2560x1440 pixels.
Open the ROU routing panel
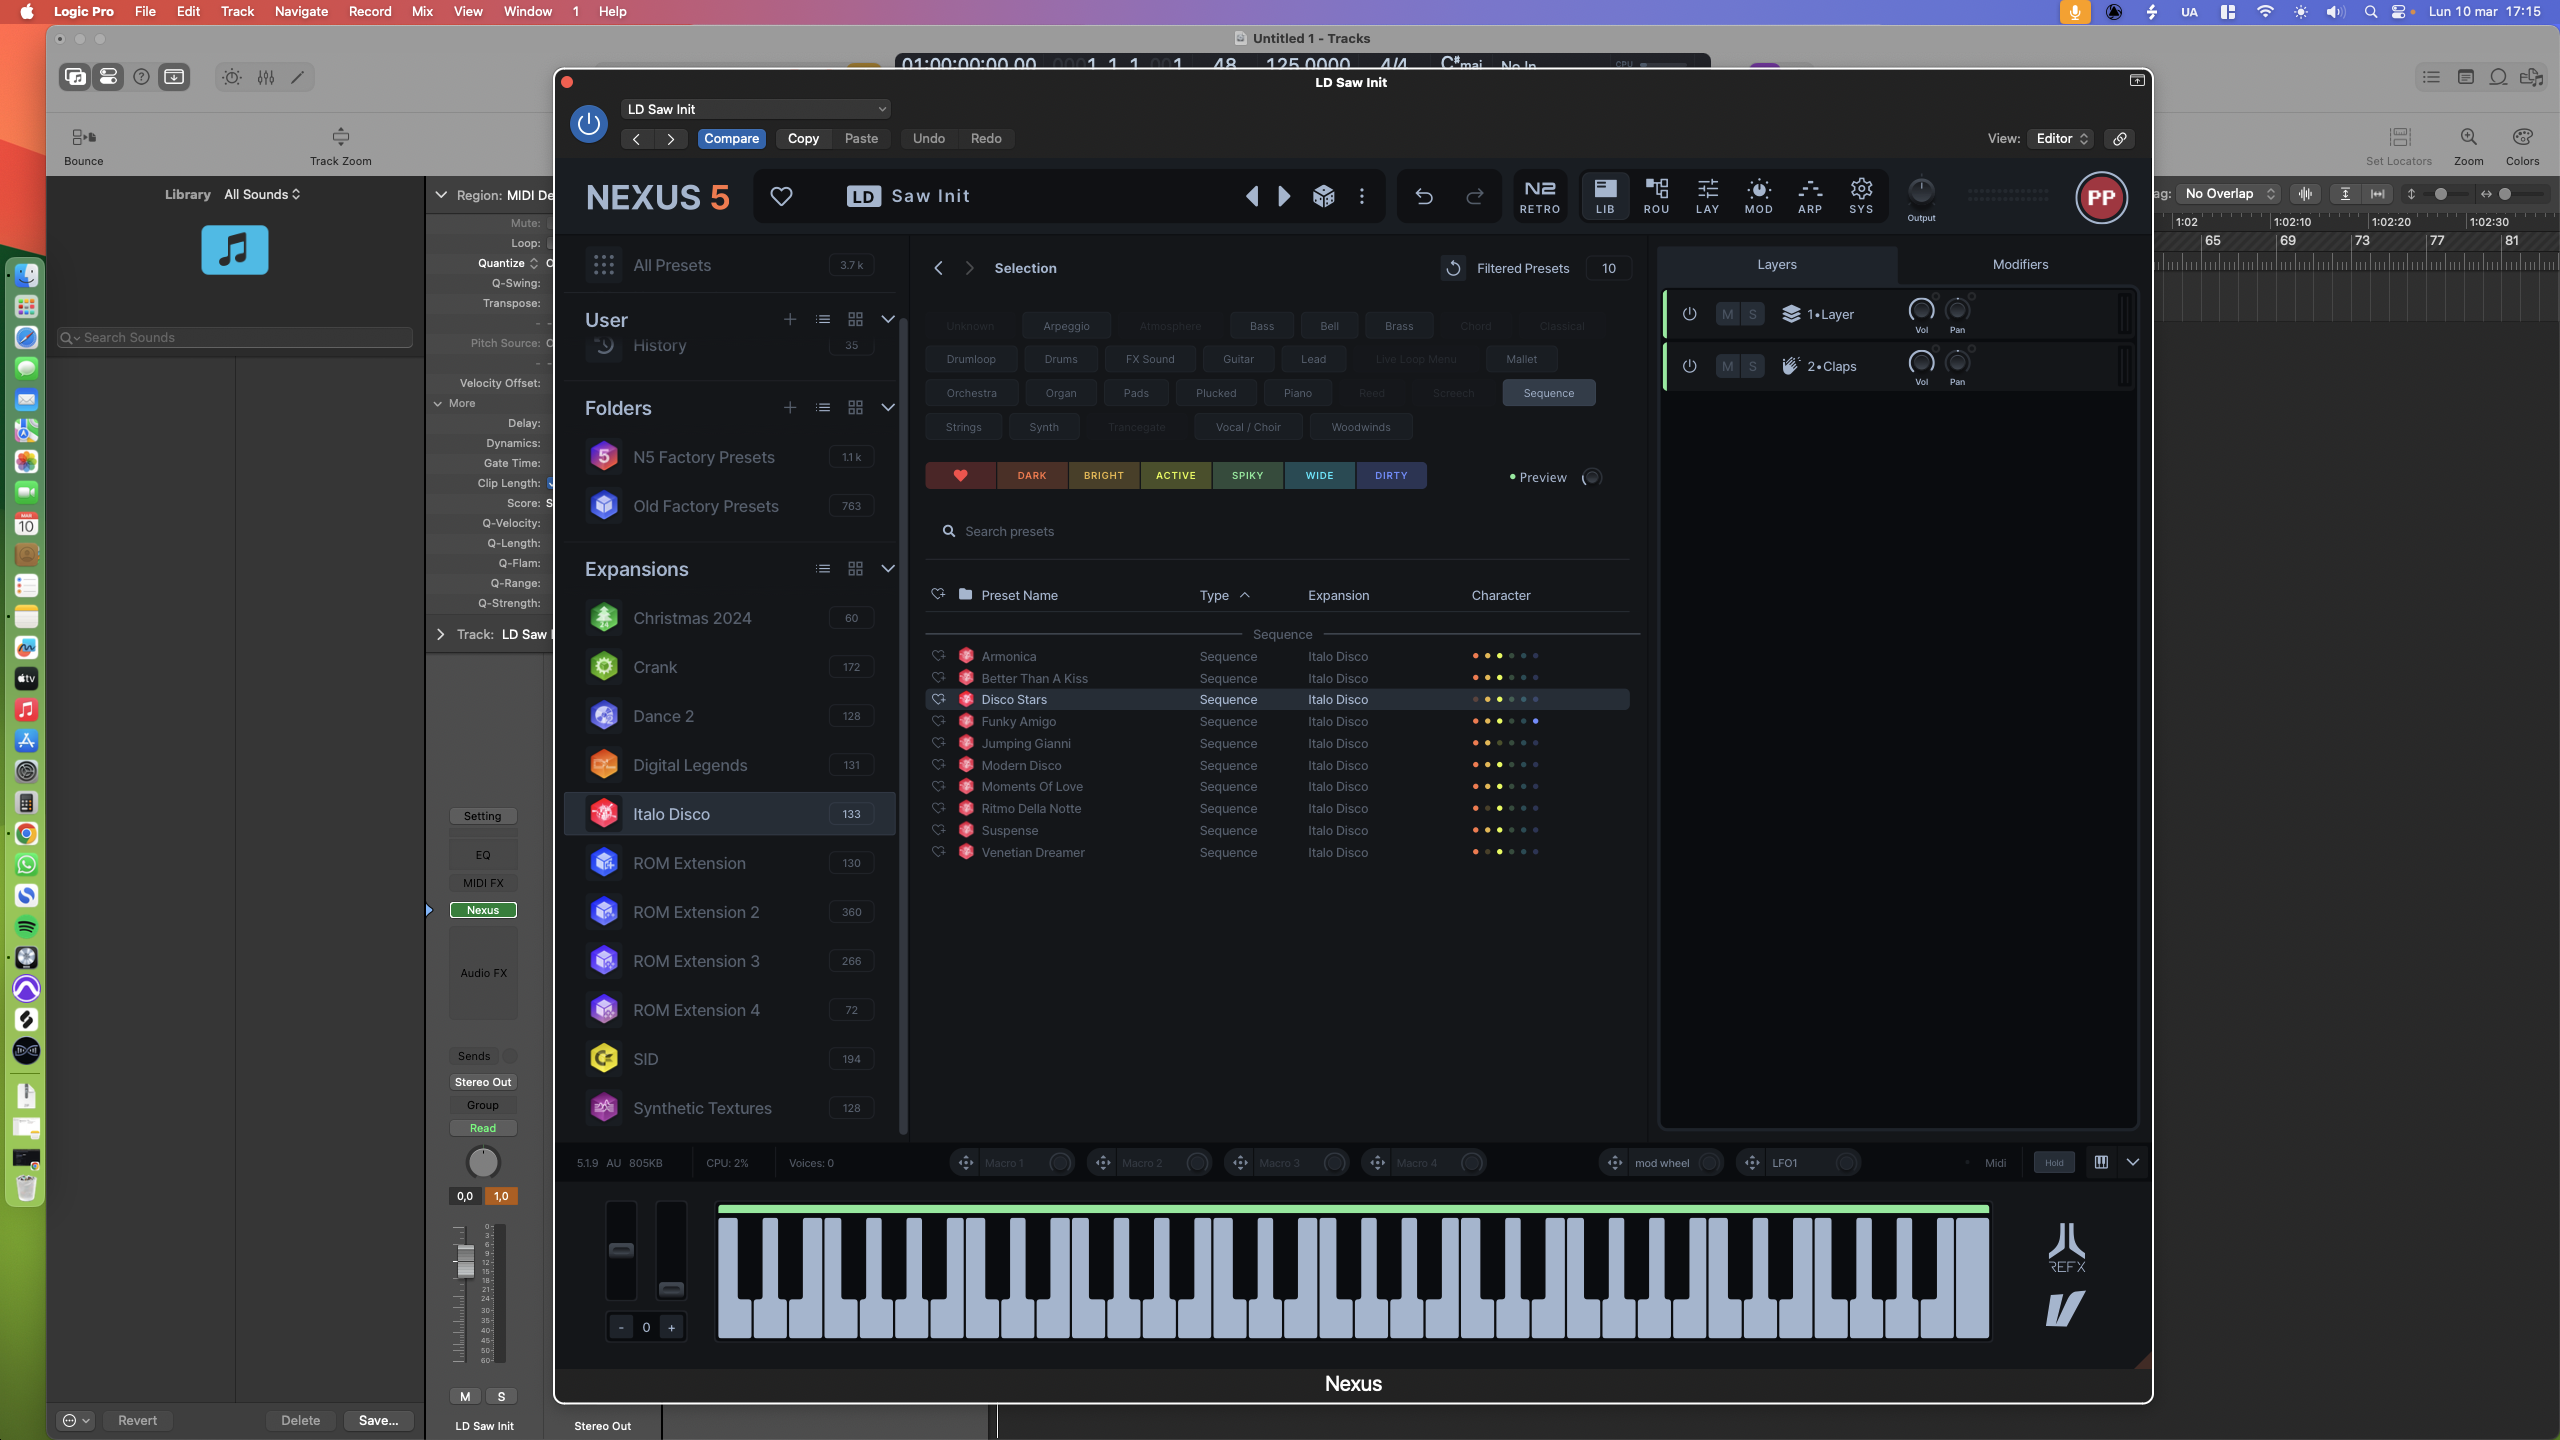(1656, 196)
